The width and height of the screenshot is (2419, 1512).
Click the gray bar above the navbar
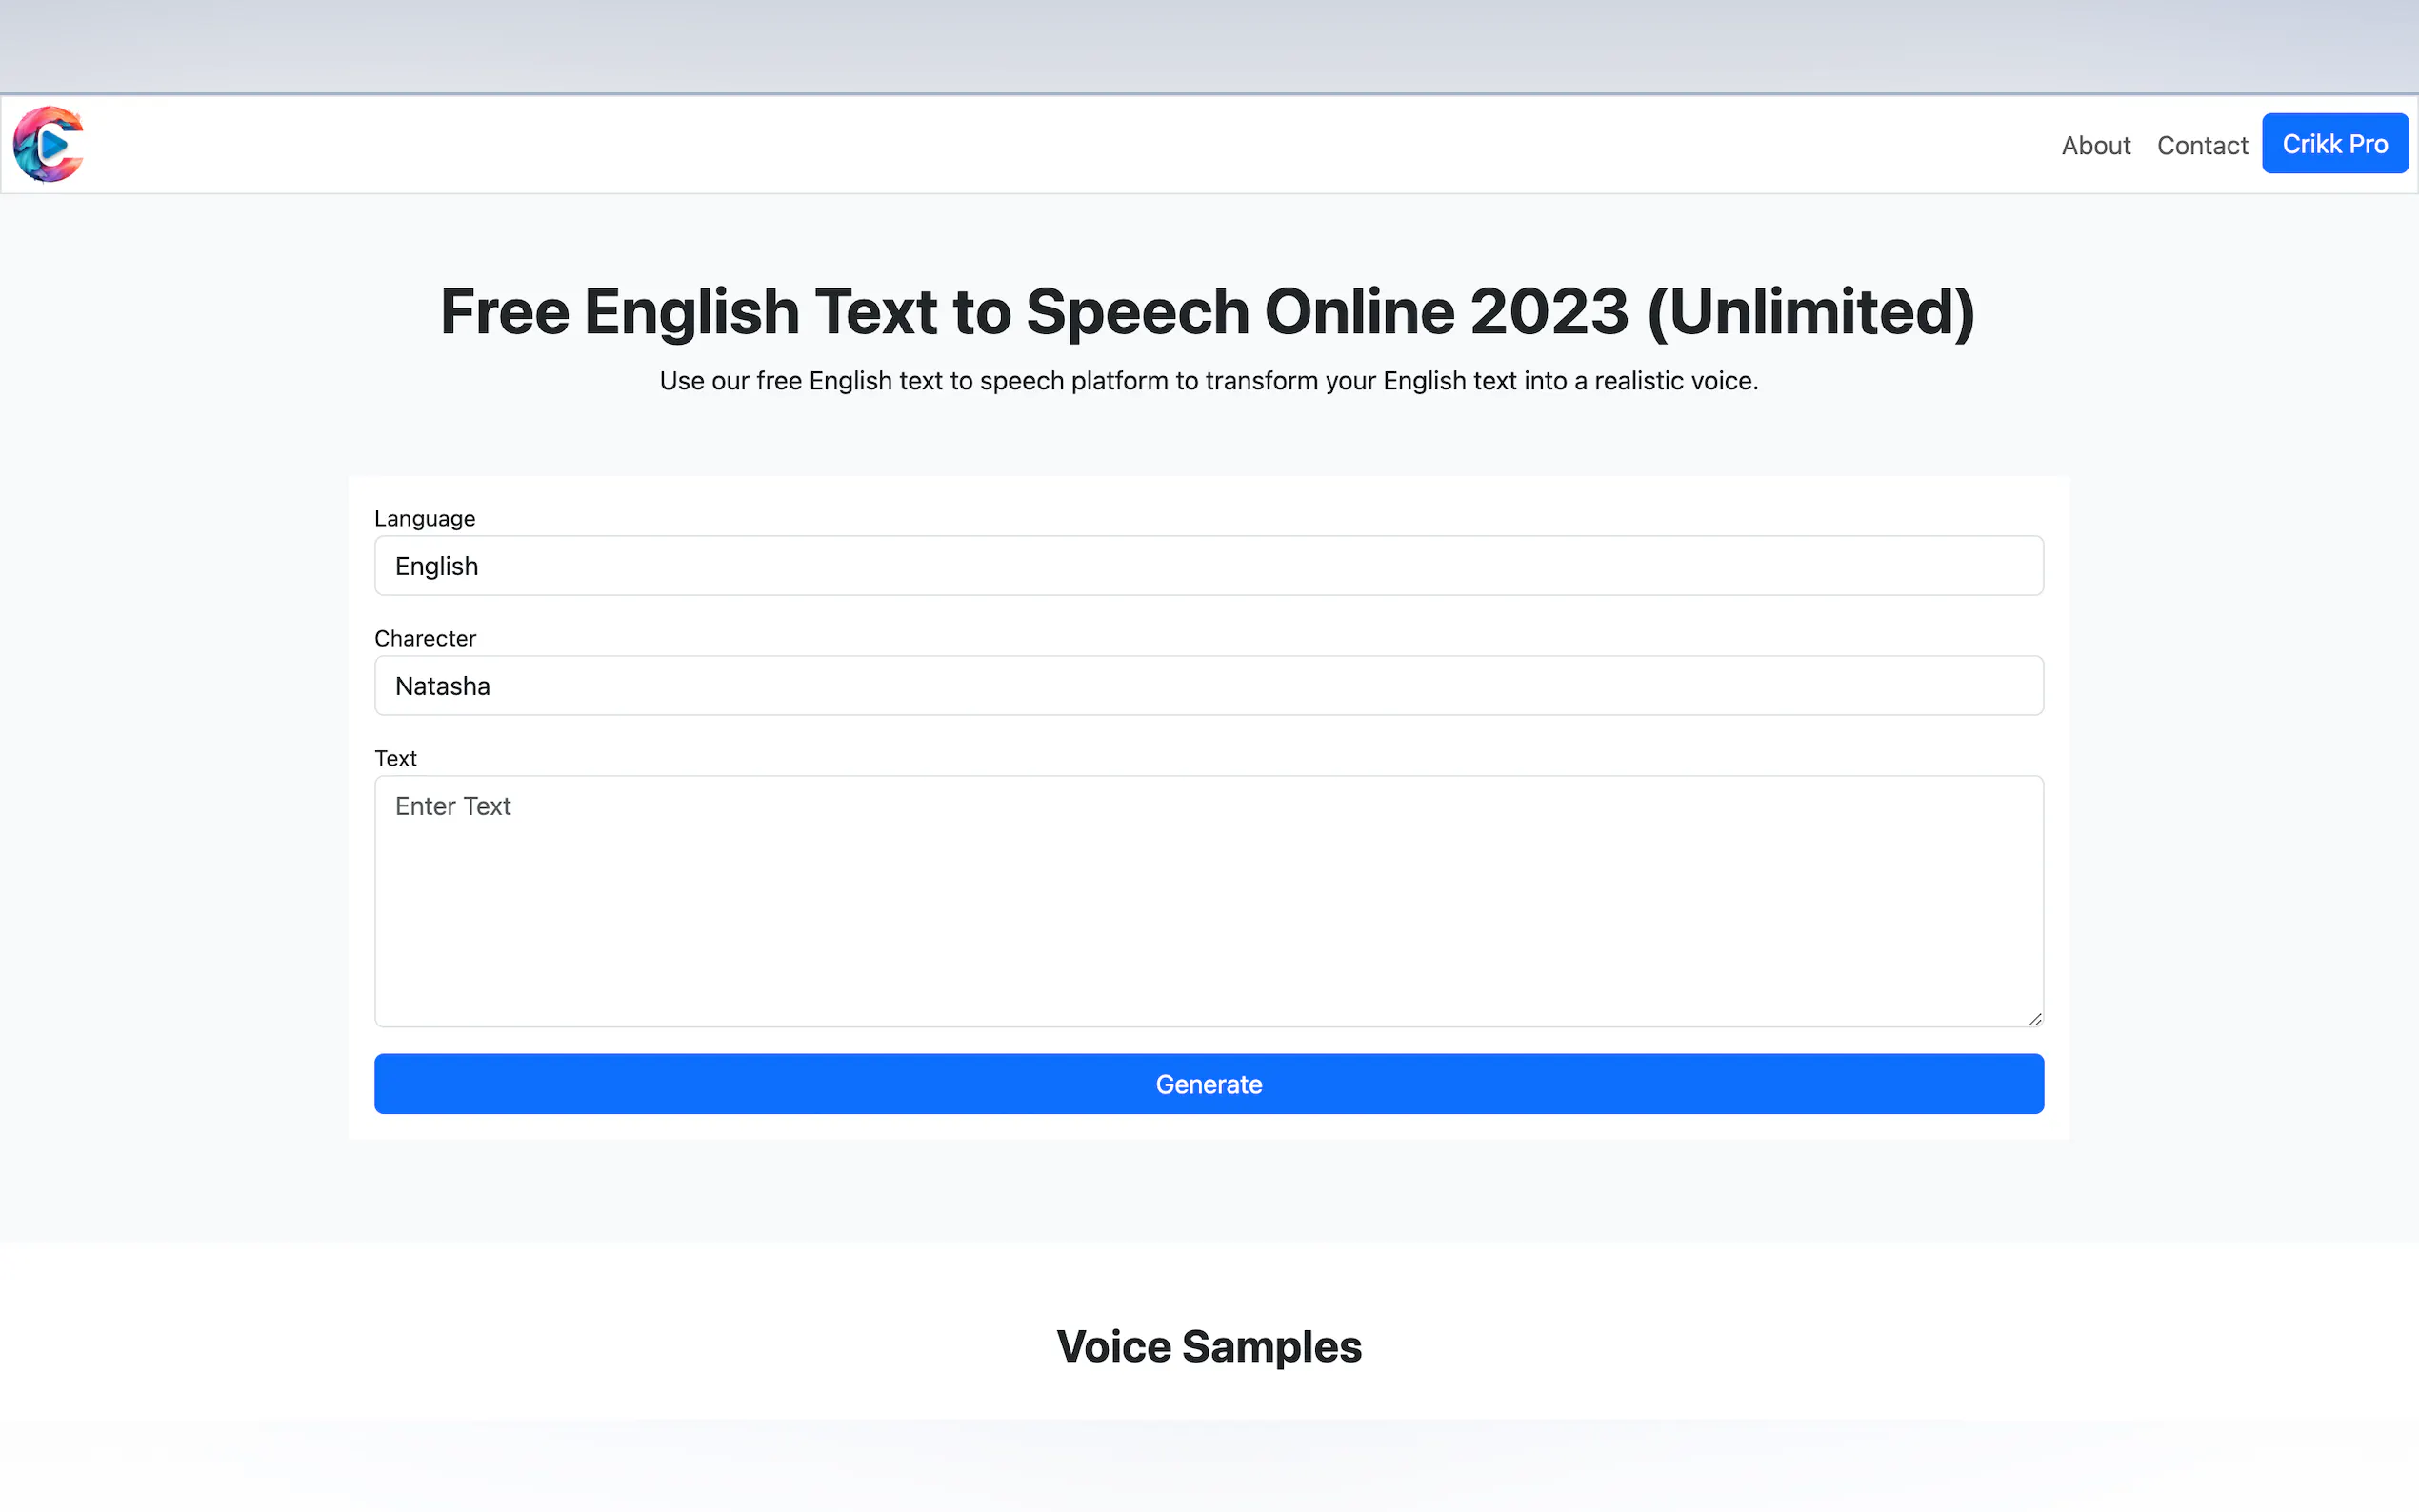[x=1208, y=46]
